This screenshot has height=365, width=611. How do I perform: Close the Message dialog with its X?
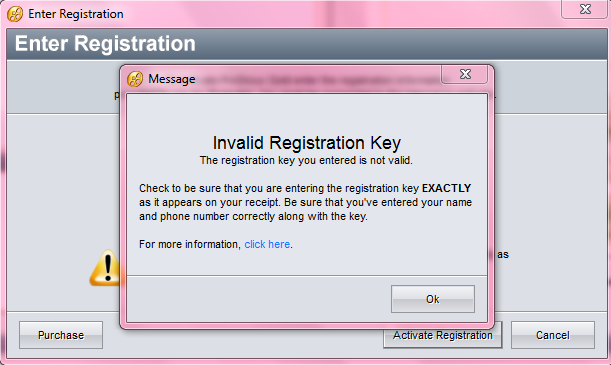point(464,74)
